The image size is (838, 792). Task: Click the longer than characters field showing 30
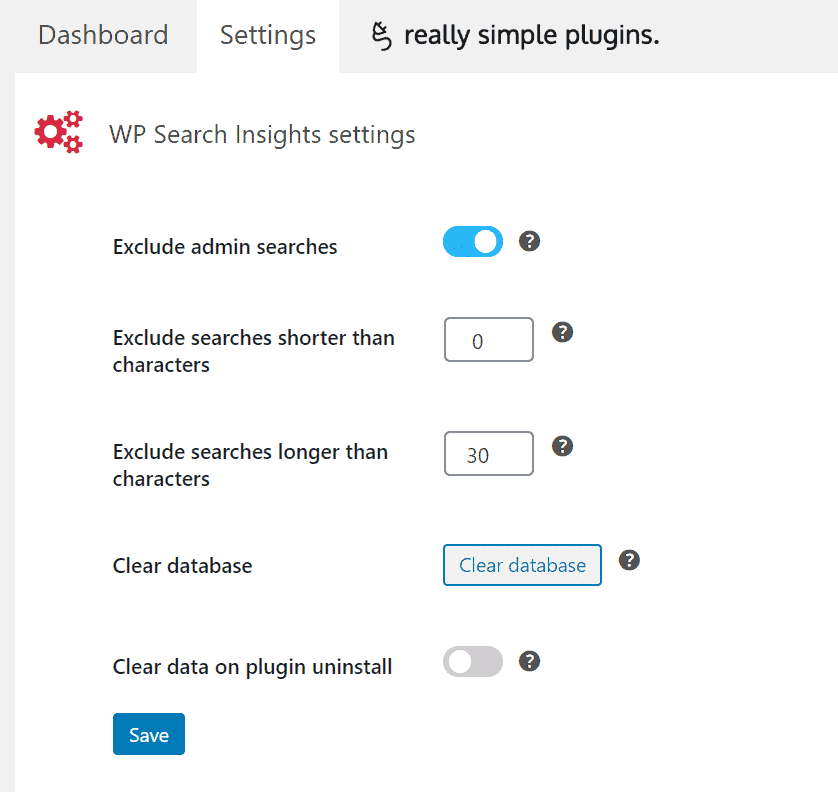coord(488,454)
